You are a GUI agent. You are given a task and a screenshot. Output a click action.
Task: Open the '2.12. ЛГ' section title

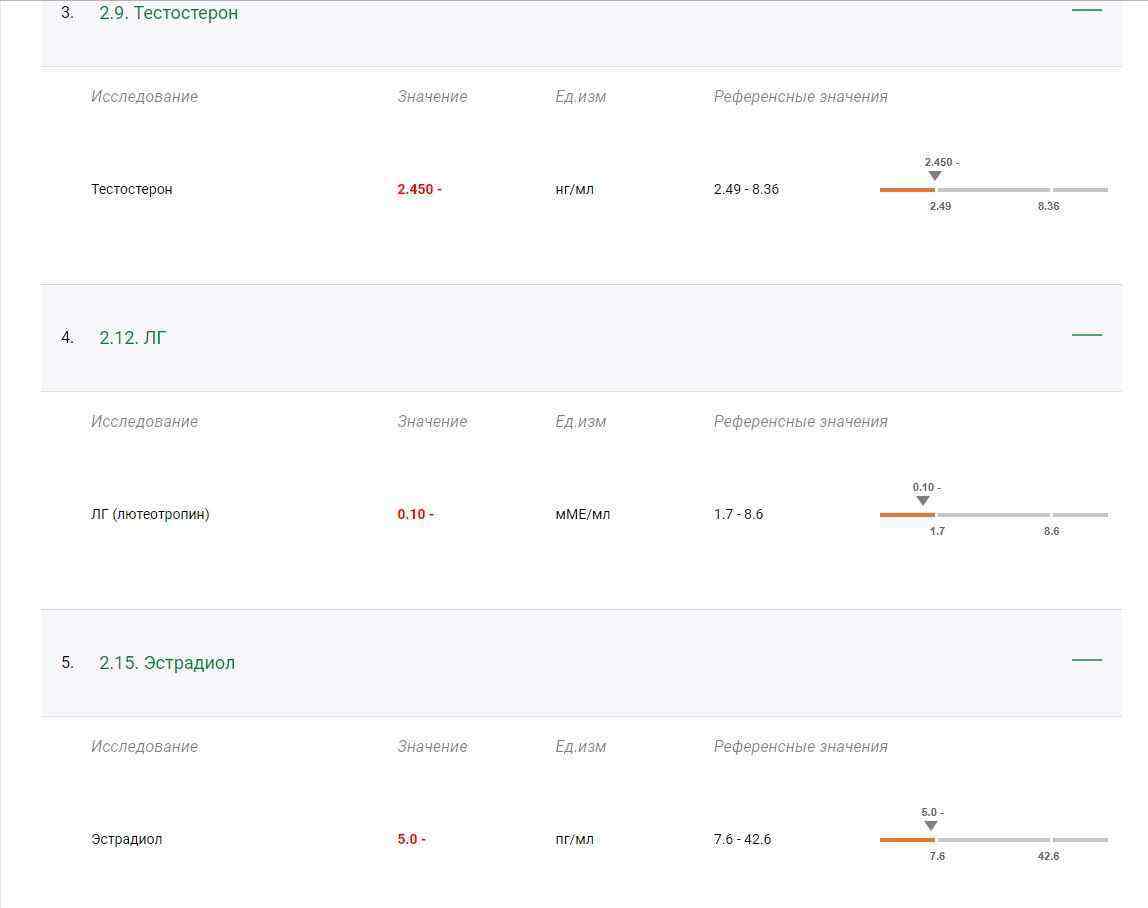(132, 338)
